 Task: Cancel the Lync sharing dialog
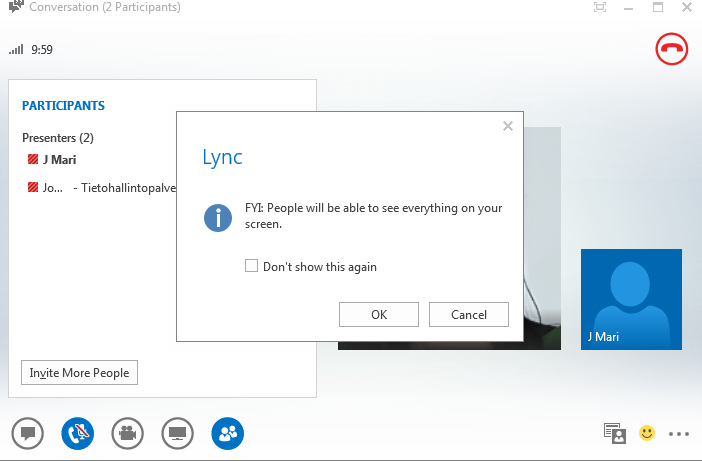(x=469, y=314)
